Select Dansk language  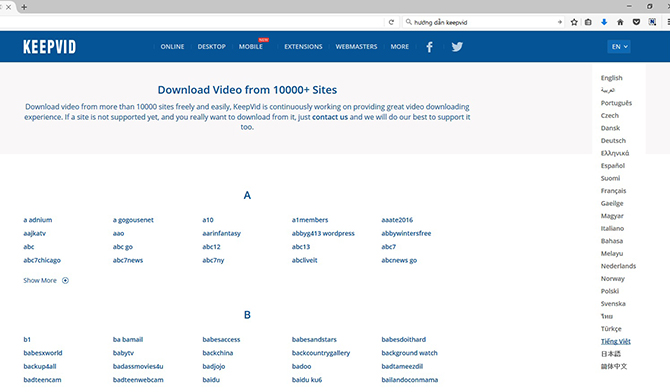pos(610,128)
